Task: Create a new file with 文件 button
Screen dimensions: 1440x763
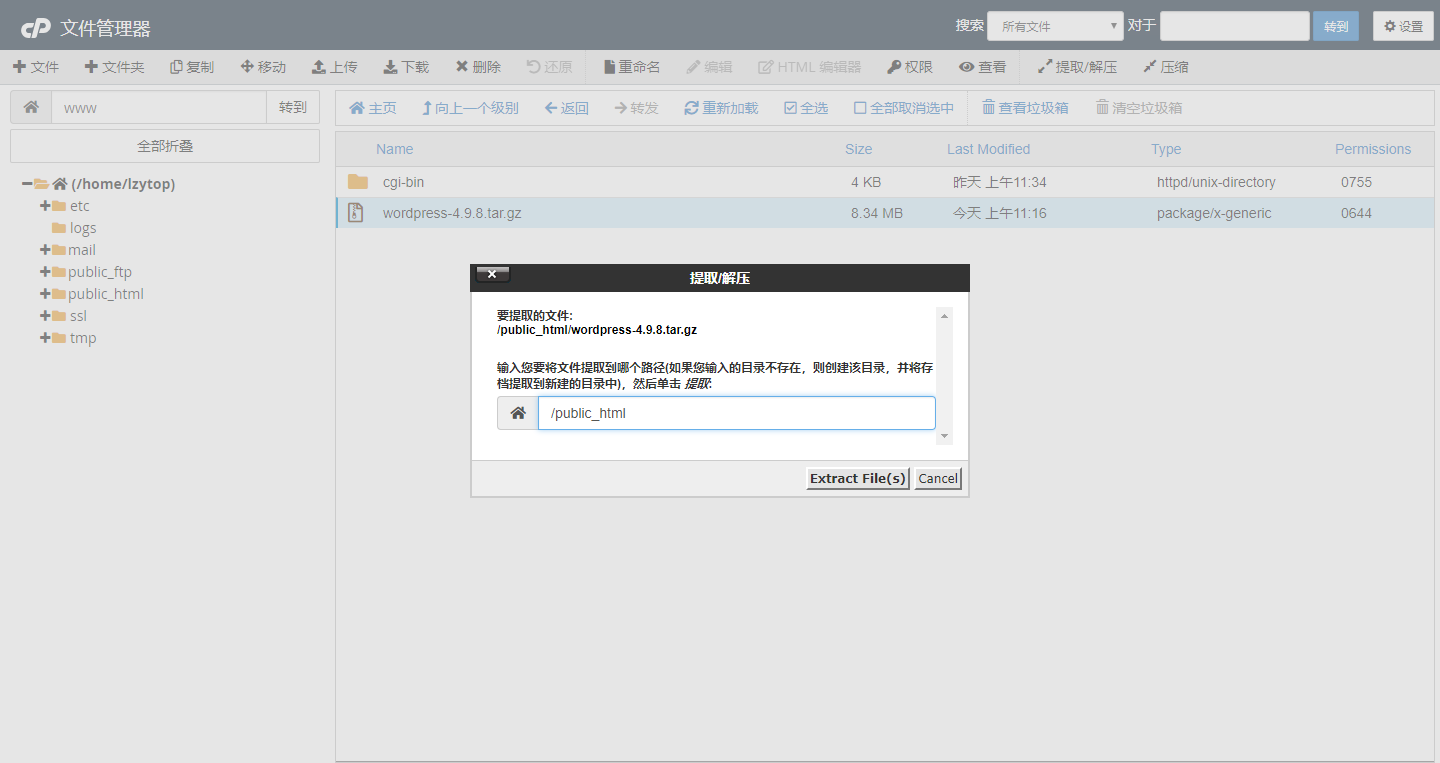Action: 36,67
